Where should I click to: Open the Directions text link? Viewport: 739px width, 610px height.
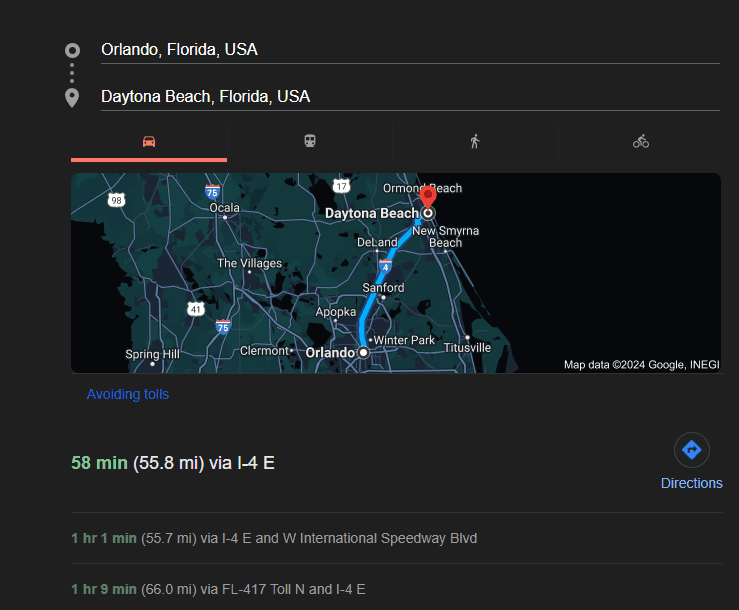(691, 483)
